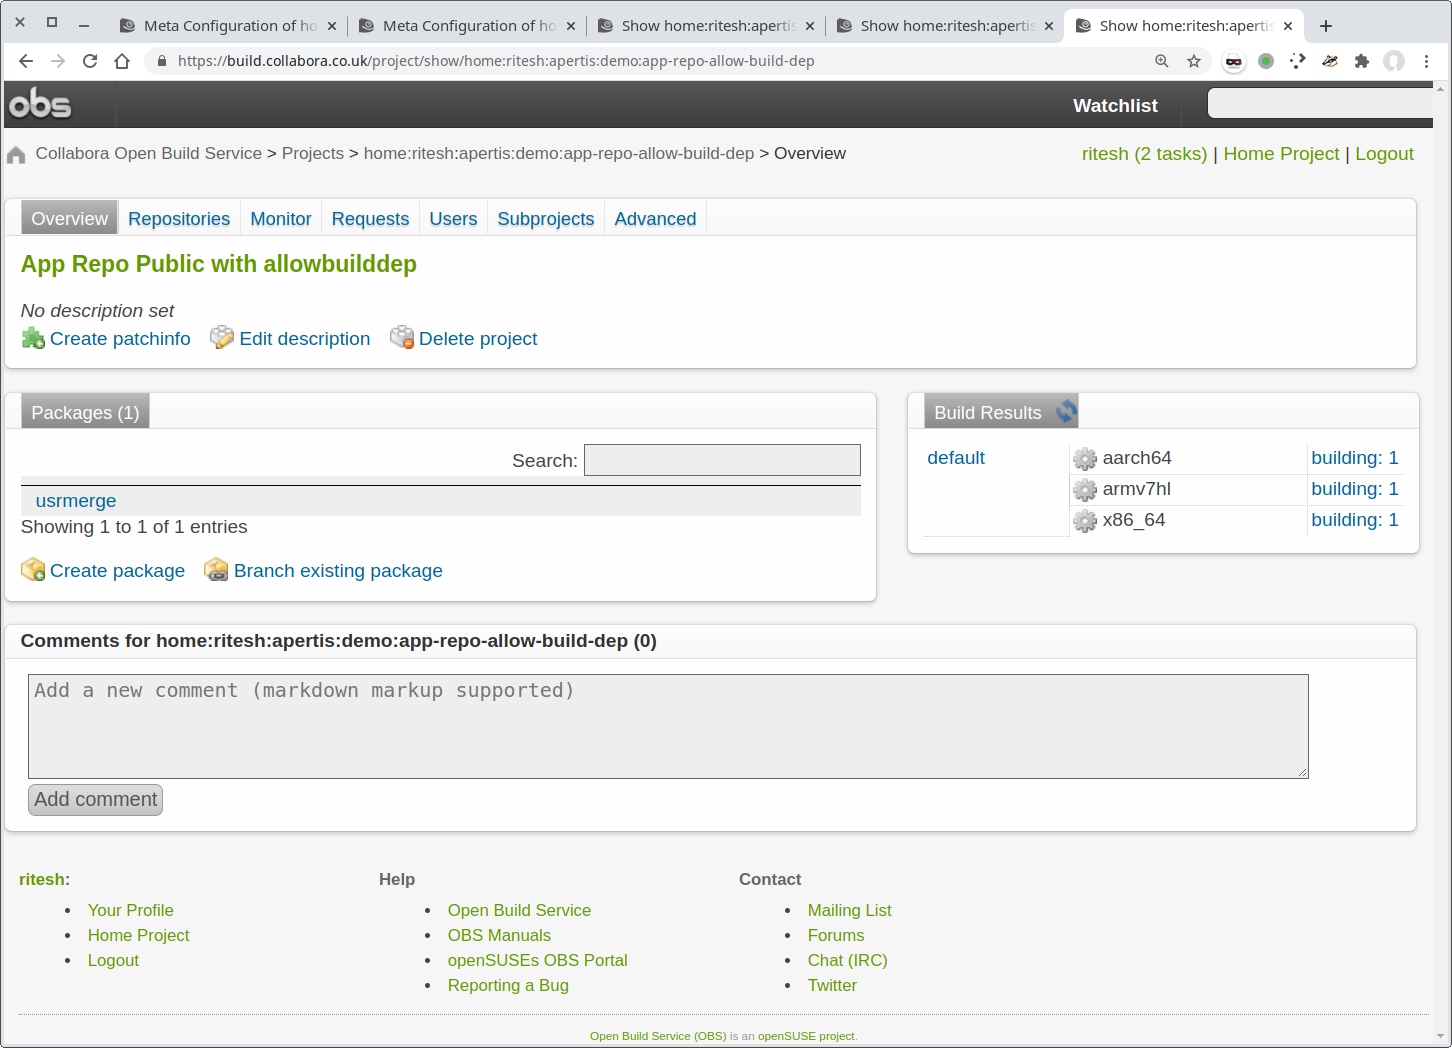
Task: Click the home icon in breadcrumb
Action: pyautogui.click(x=16, y=155)
